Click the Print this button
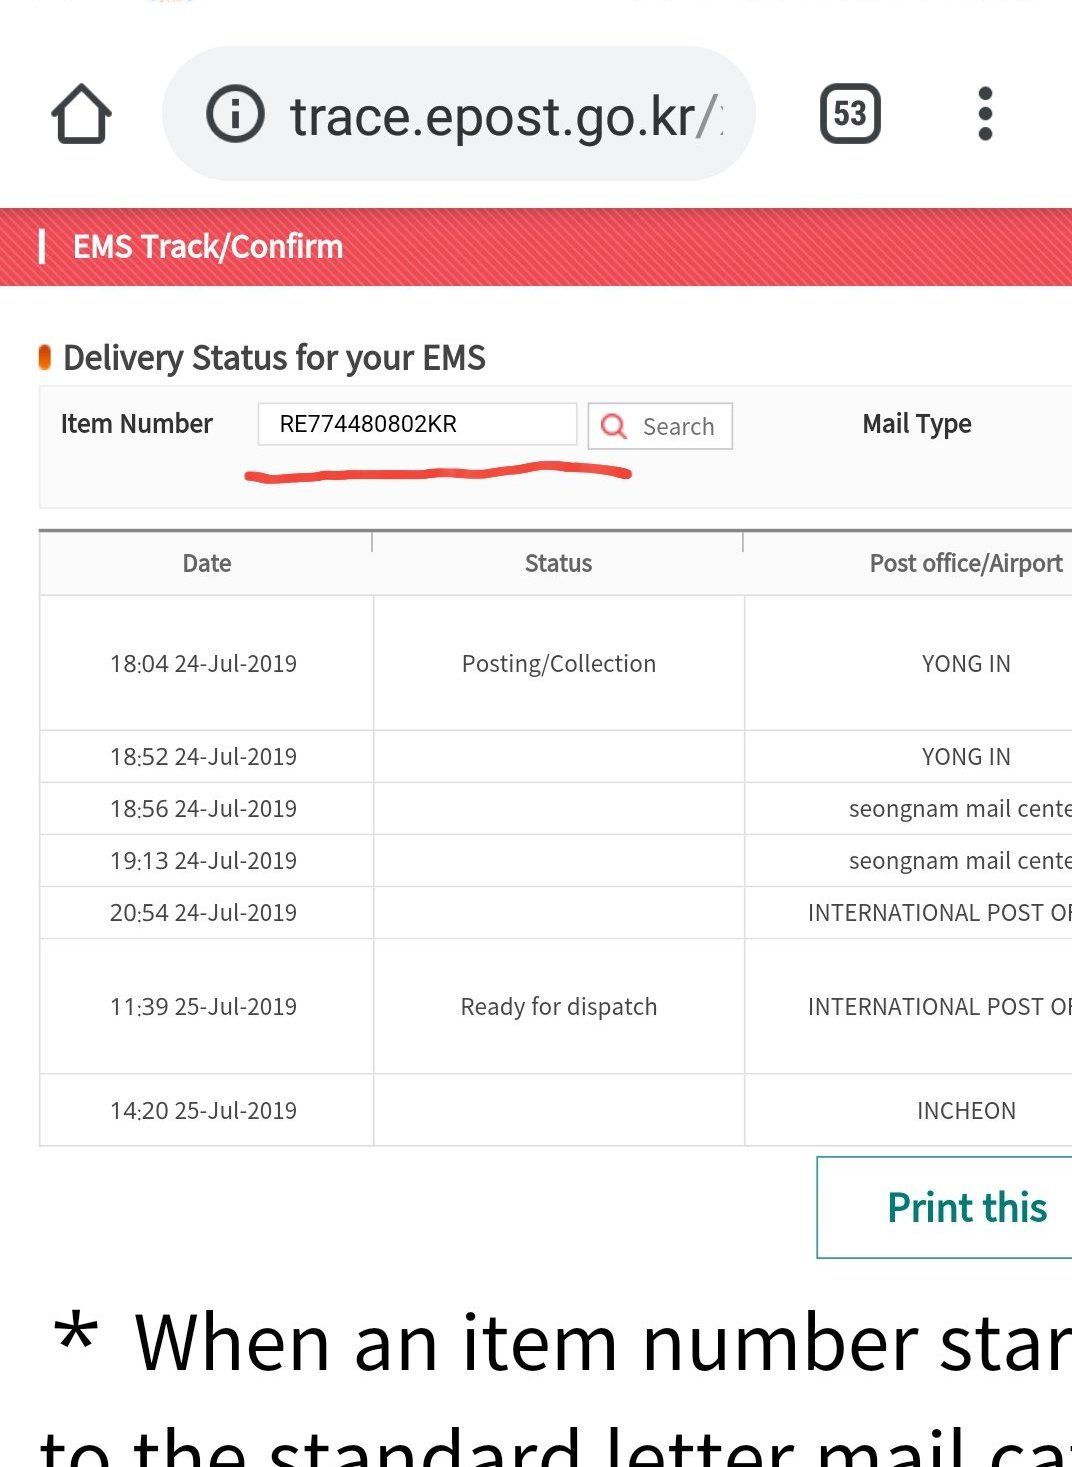Screen dimensions: 1072x1467 click(x=944, y=1207)
